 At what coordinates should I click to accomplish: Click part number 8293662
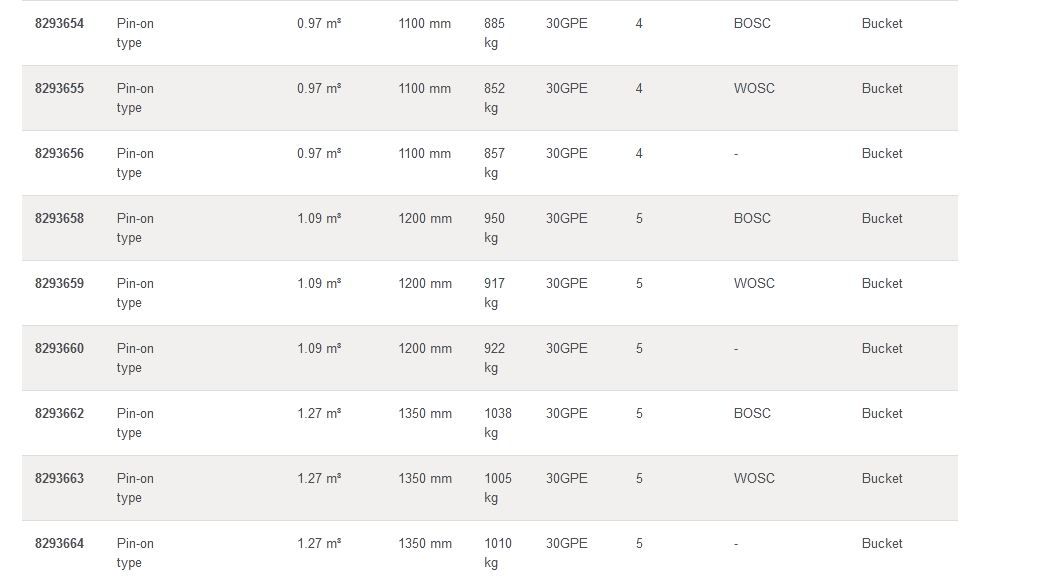click(59, 413)
